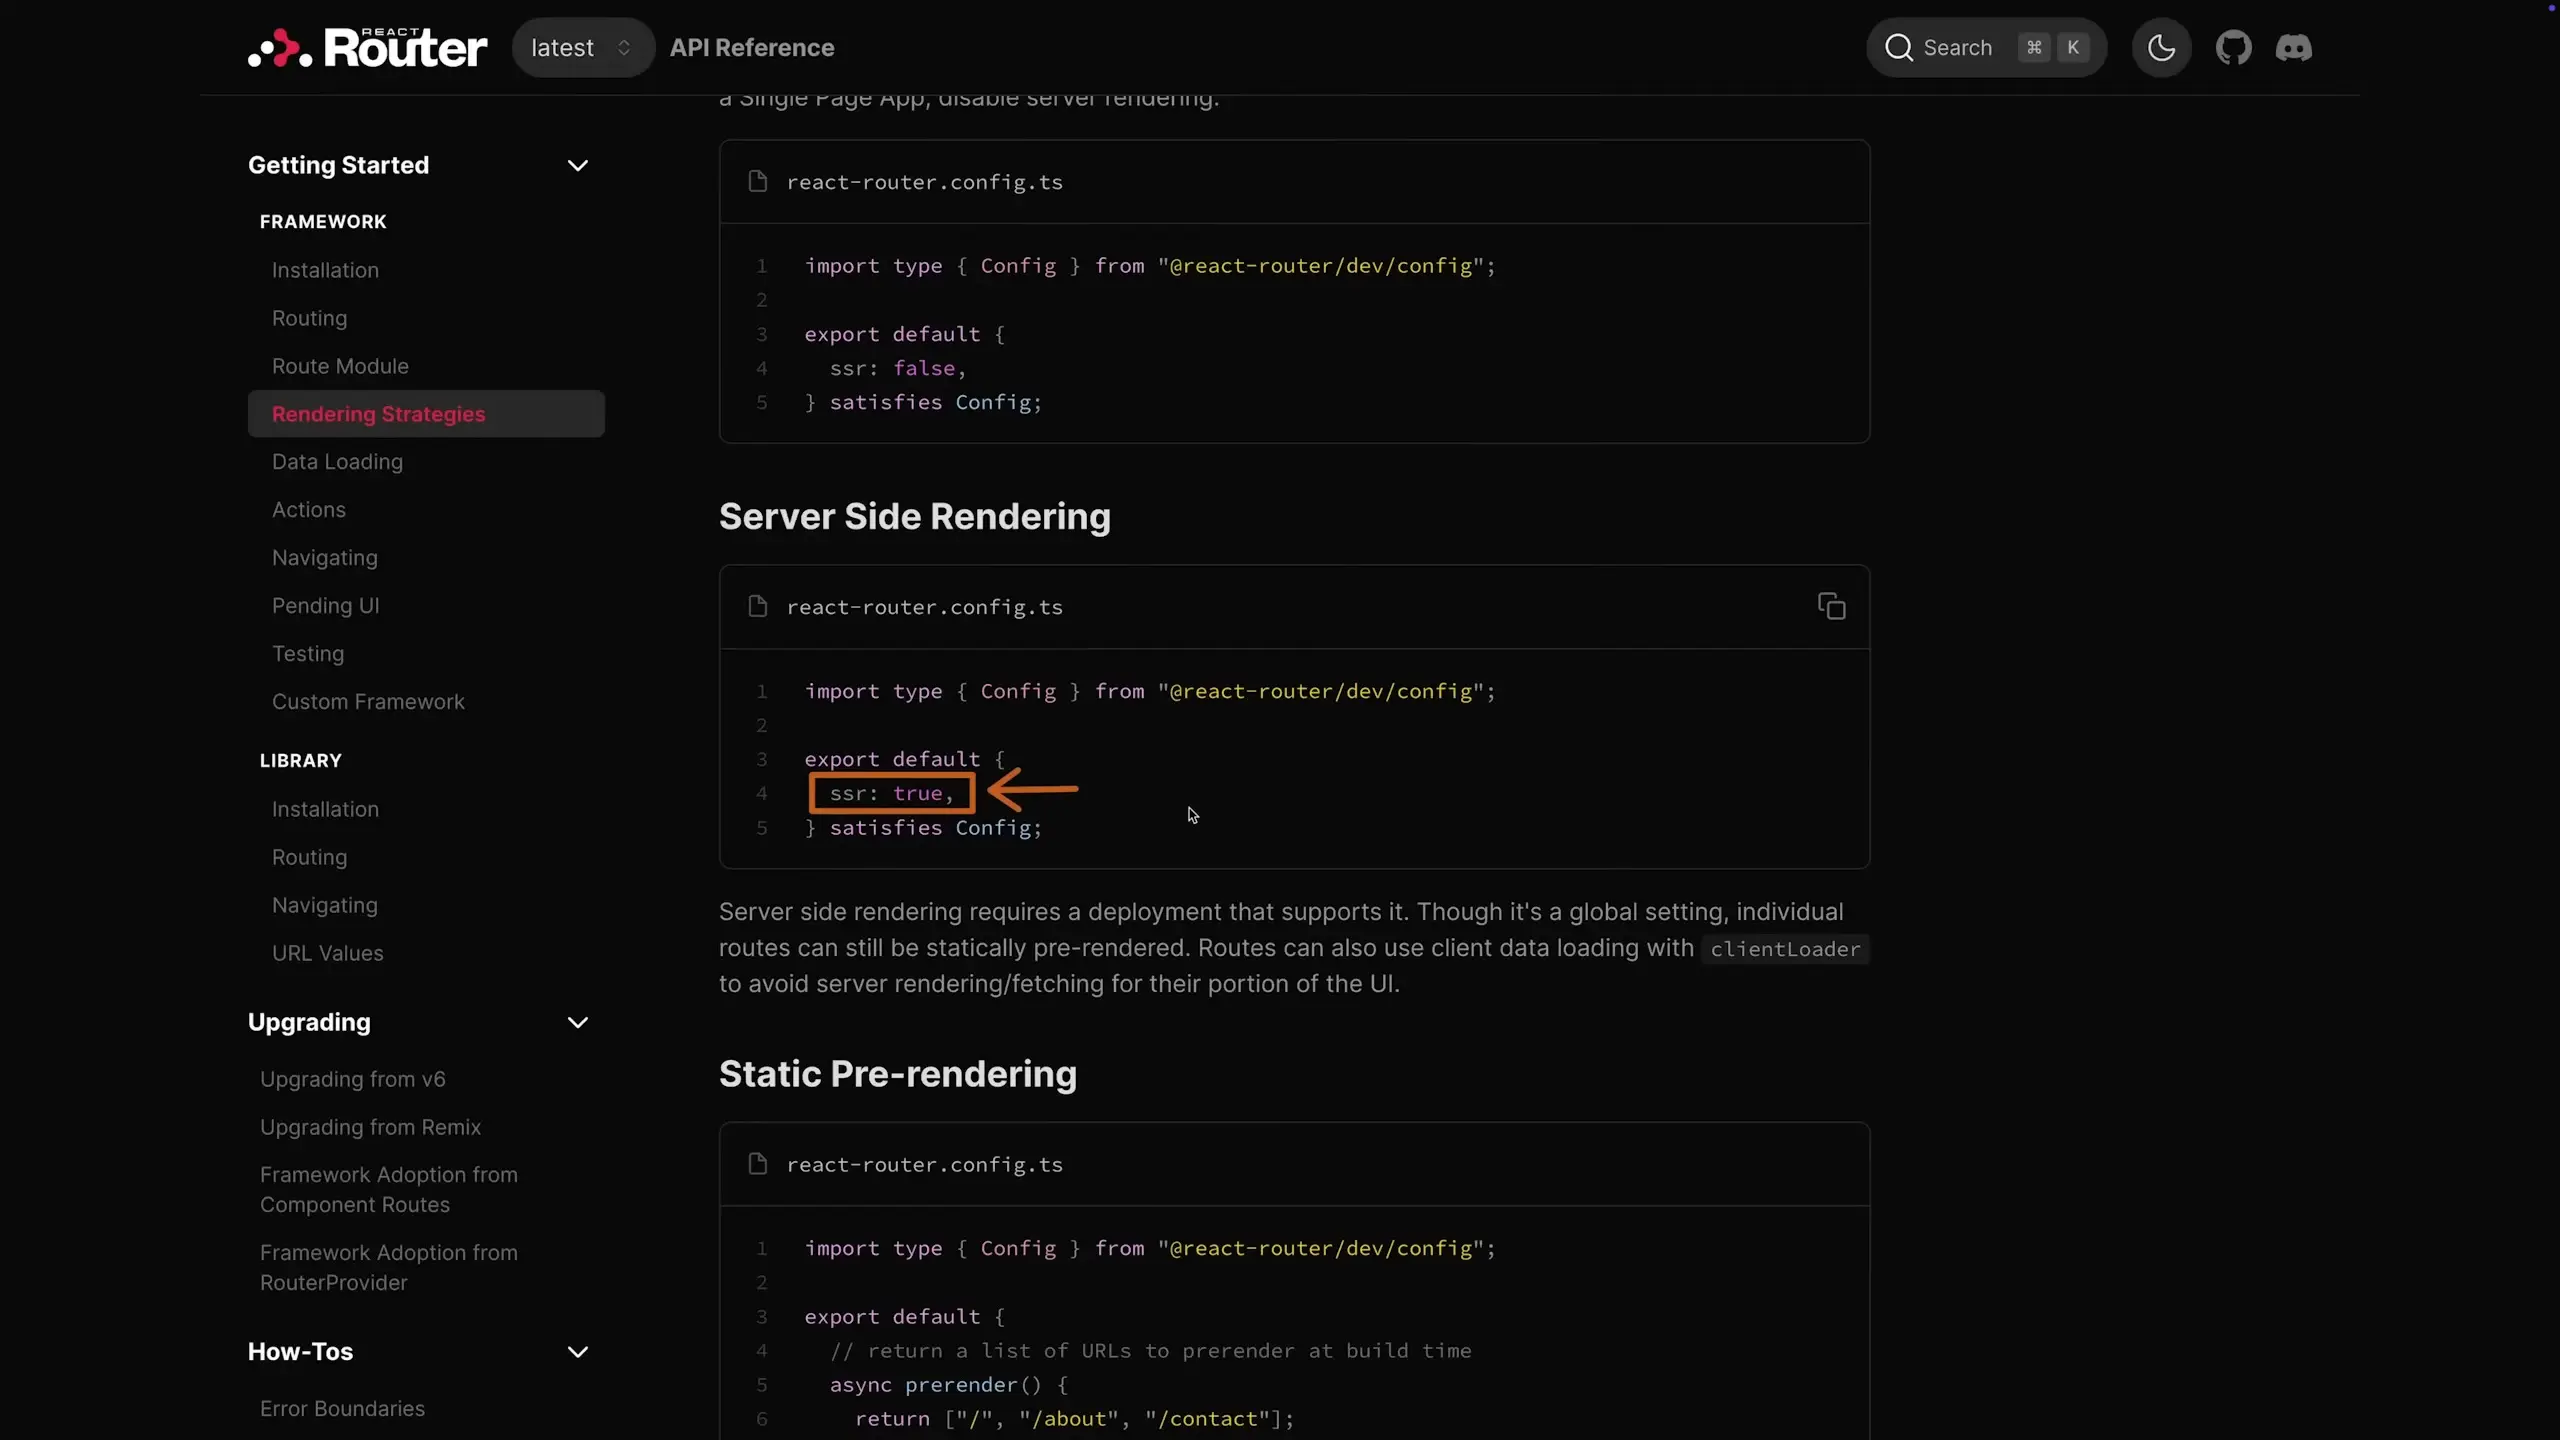Image resolution: width=2560 pixels, height=1440 pixels.
Task: Click 'async prerender() {' code line
Action: point(948,1385)
